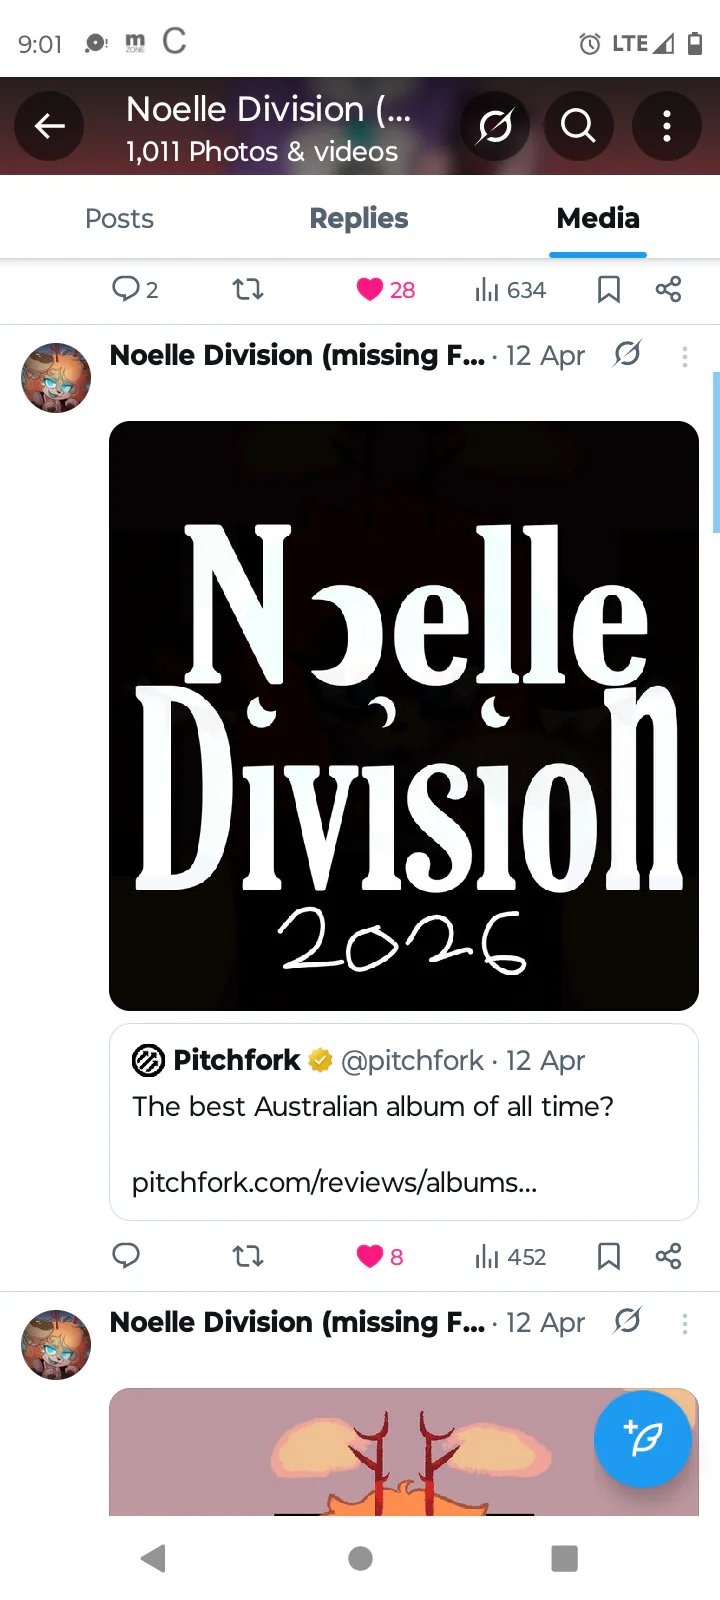This screenshot has width=720, height=1600.
Task: Tap the floating compose post button
Action: pyautogui.click(x=642, y=1438)
